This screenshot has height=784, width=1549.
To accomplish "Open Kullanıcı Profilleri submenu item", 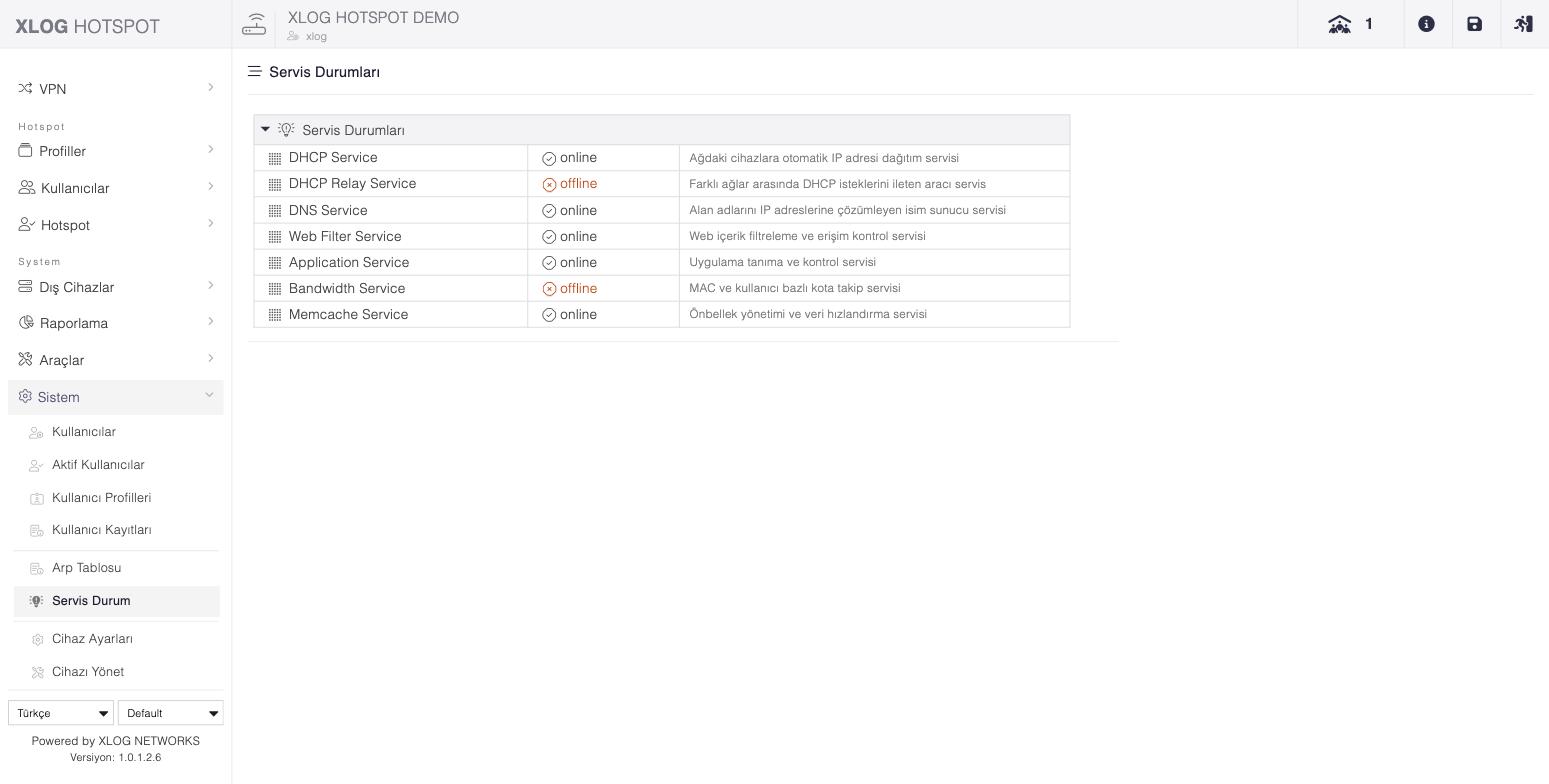I will (x=101, y=498).
